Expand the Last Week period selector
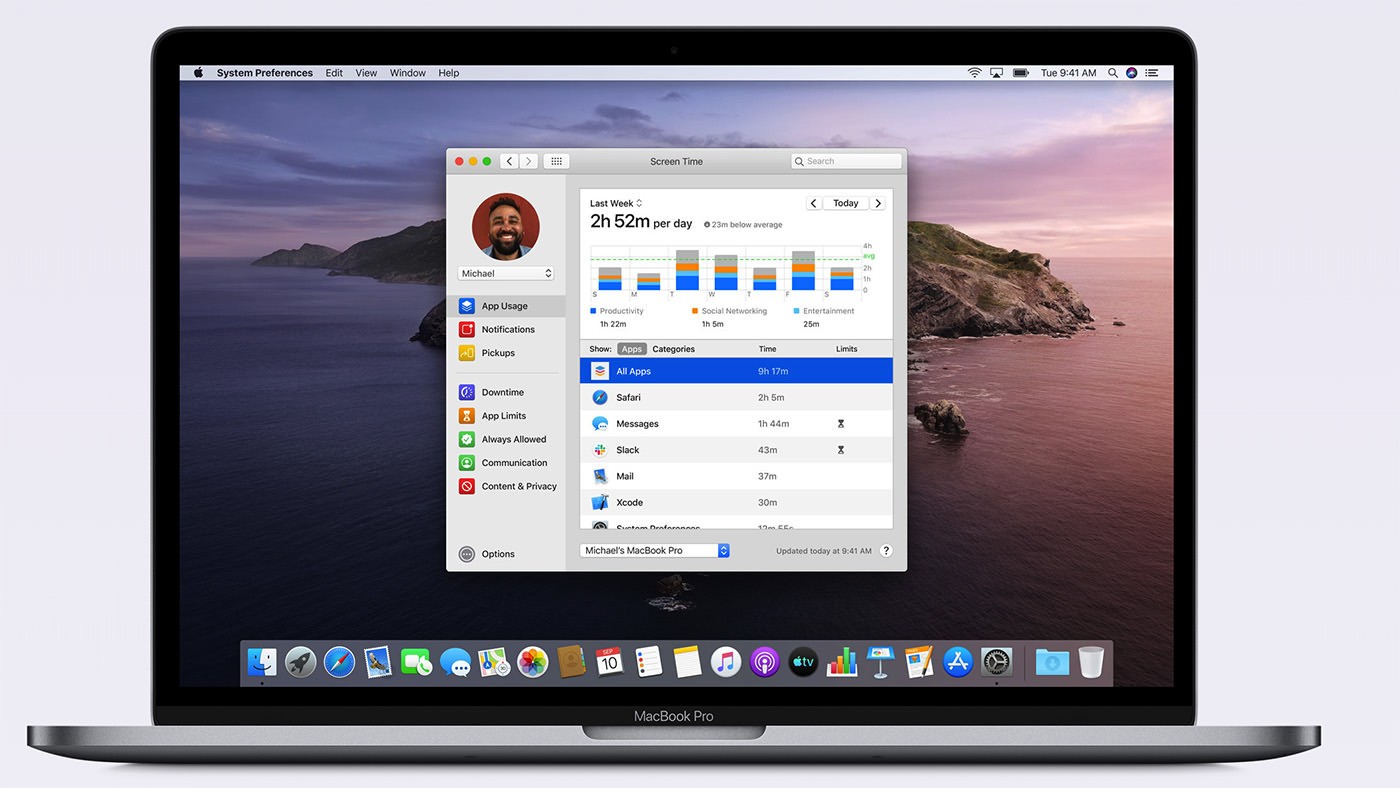This screenshot has width=1400, height=788. pyautogui.click(x=616, y=203)
